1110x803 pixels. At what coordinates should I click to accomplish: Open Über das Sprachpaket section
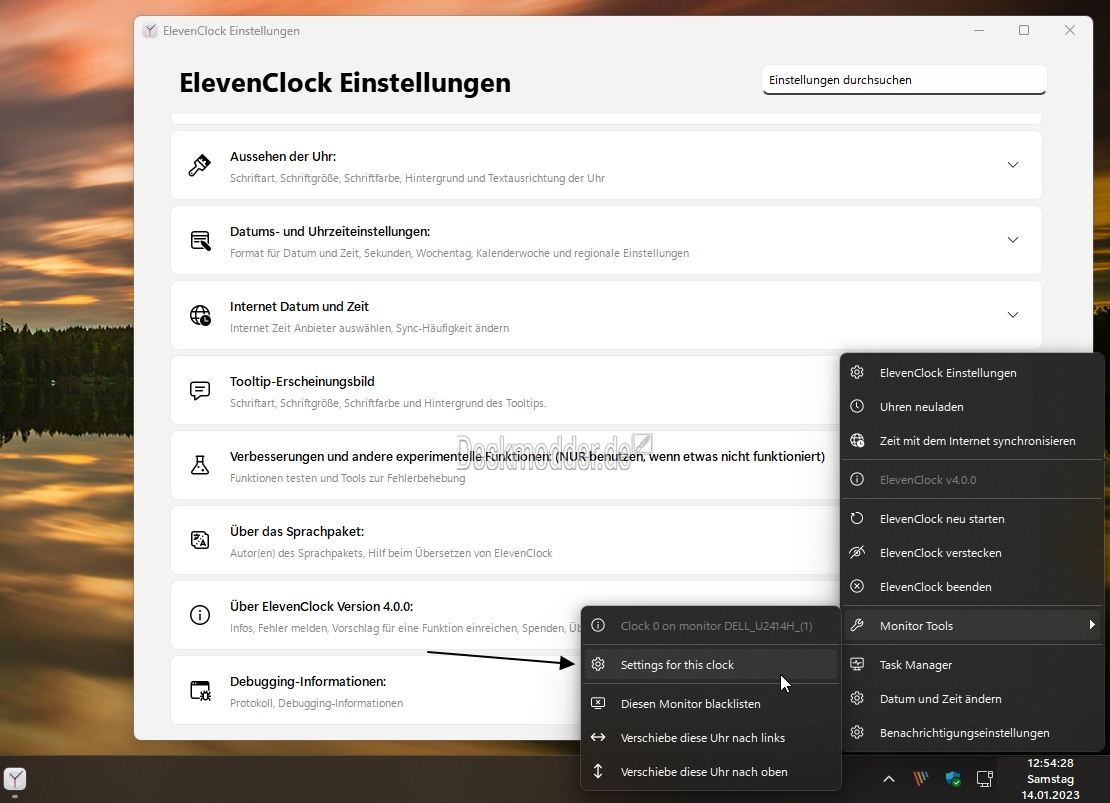[505, 540]
